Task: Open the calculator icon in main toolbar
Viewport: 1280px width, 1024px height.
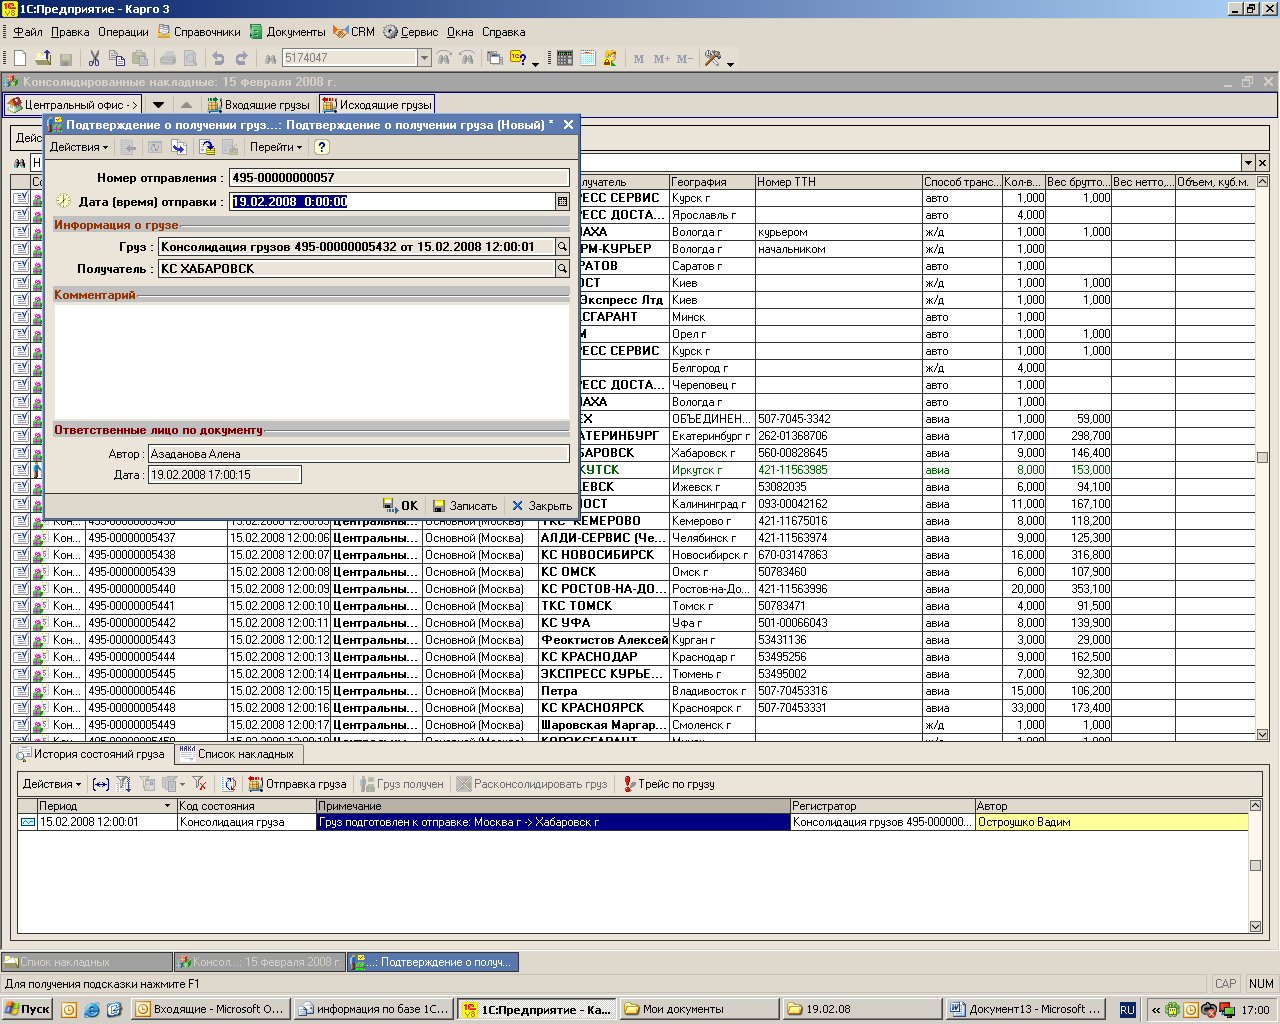Action: [x=565, y=58]
